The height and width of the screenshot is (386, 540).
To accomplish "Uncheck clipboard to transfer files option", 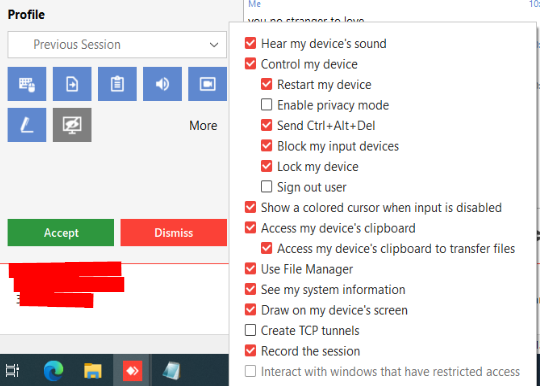I will [267, 248].
